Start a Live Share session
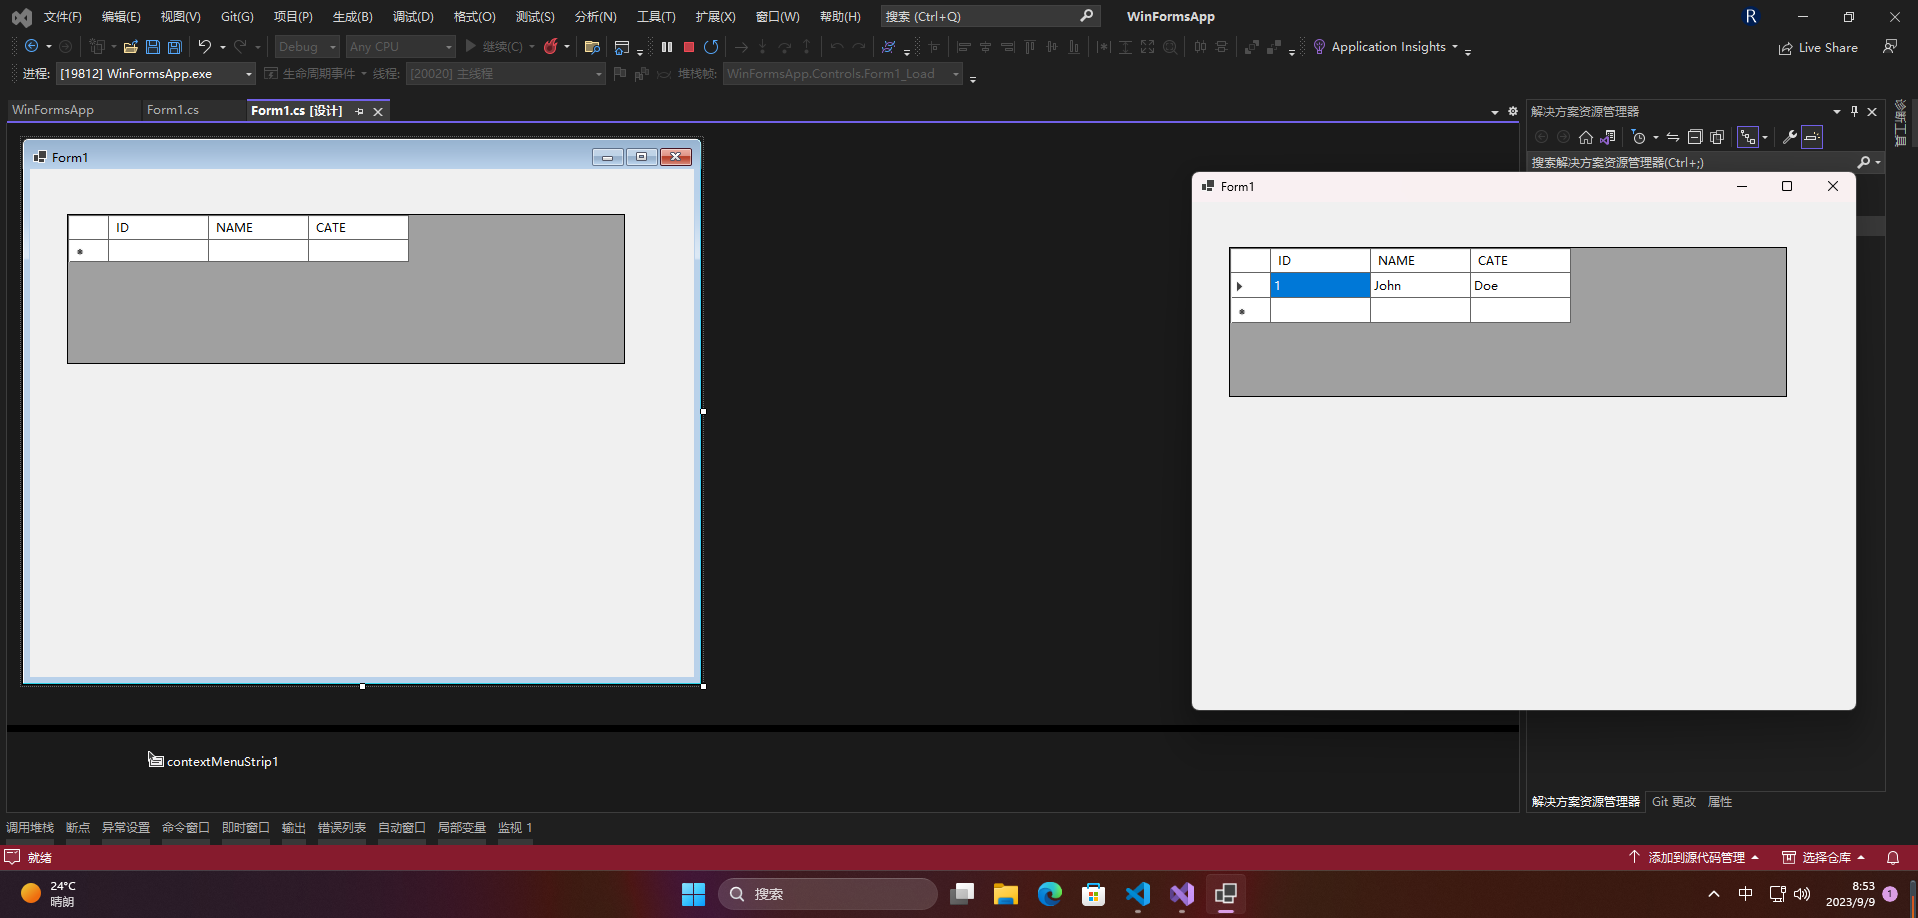1918x918 pixels. 1818,48
